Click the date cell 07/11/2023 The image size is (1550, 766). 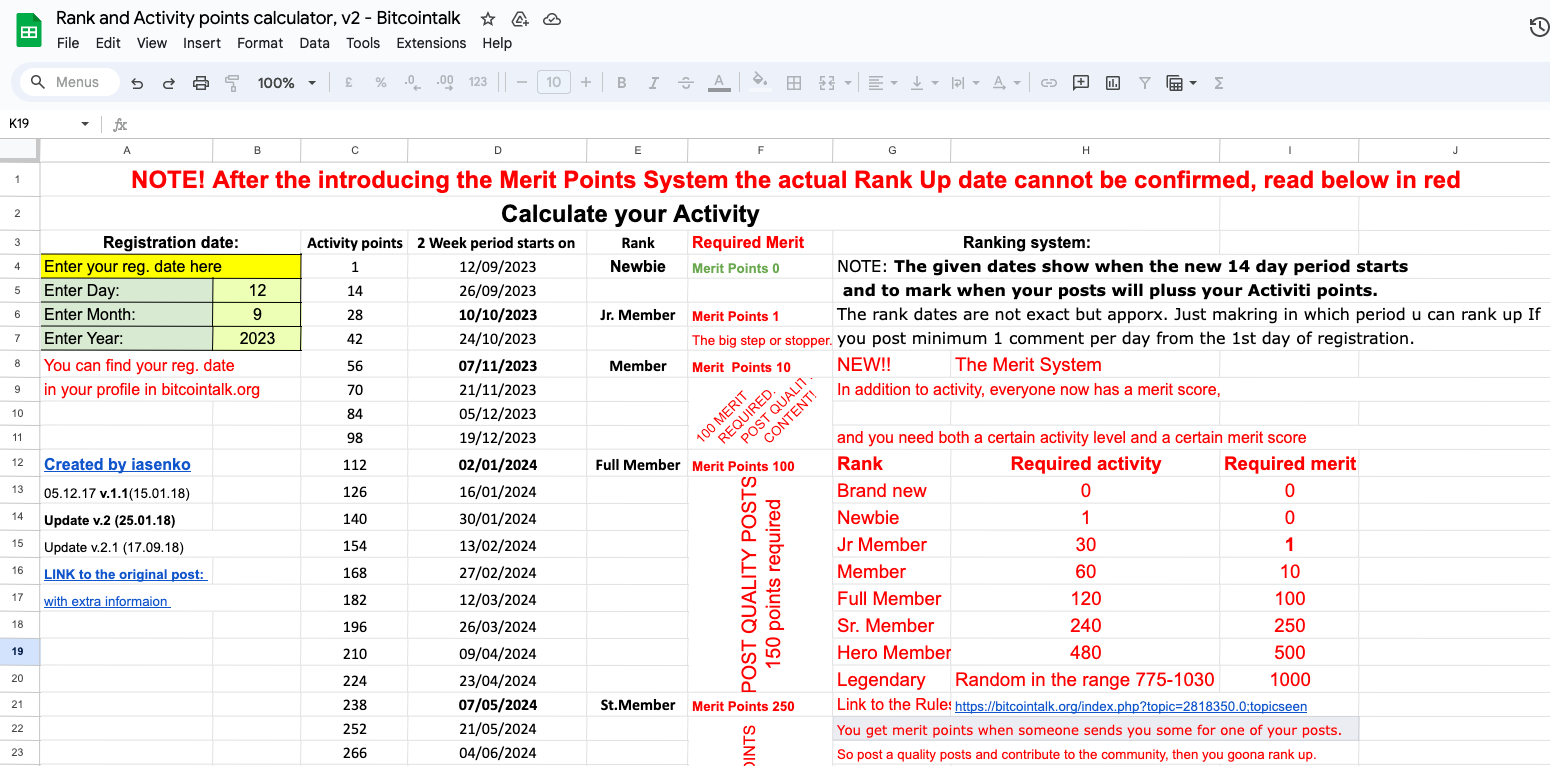tap(498, 366)
